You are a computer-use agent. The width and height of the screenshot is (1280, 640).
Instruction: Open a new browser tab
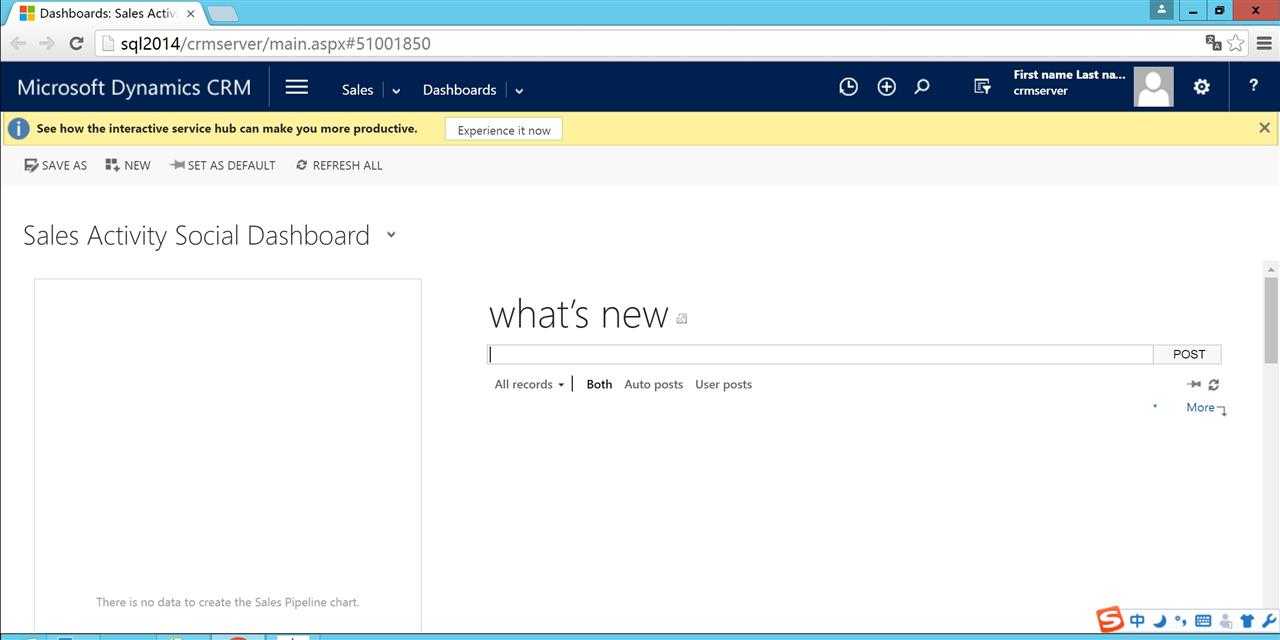[x=221, y=14]
